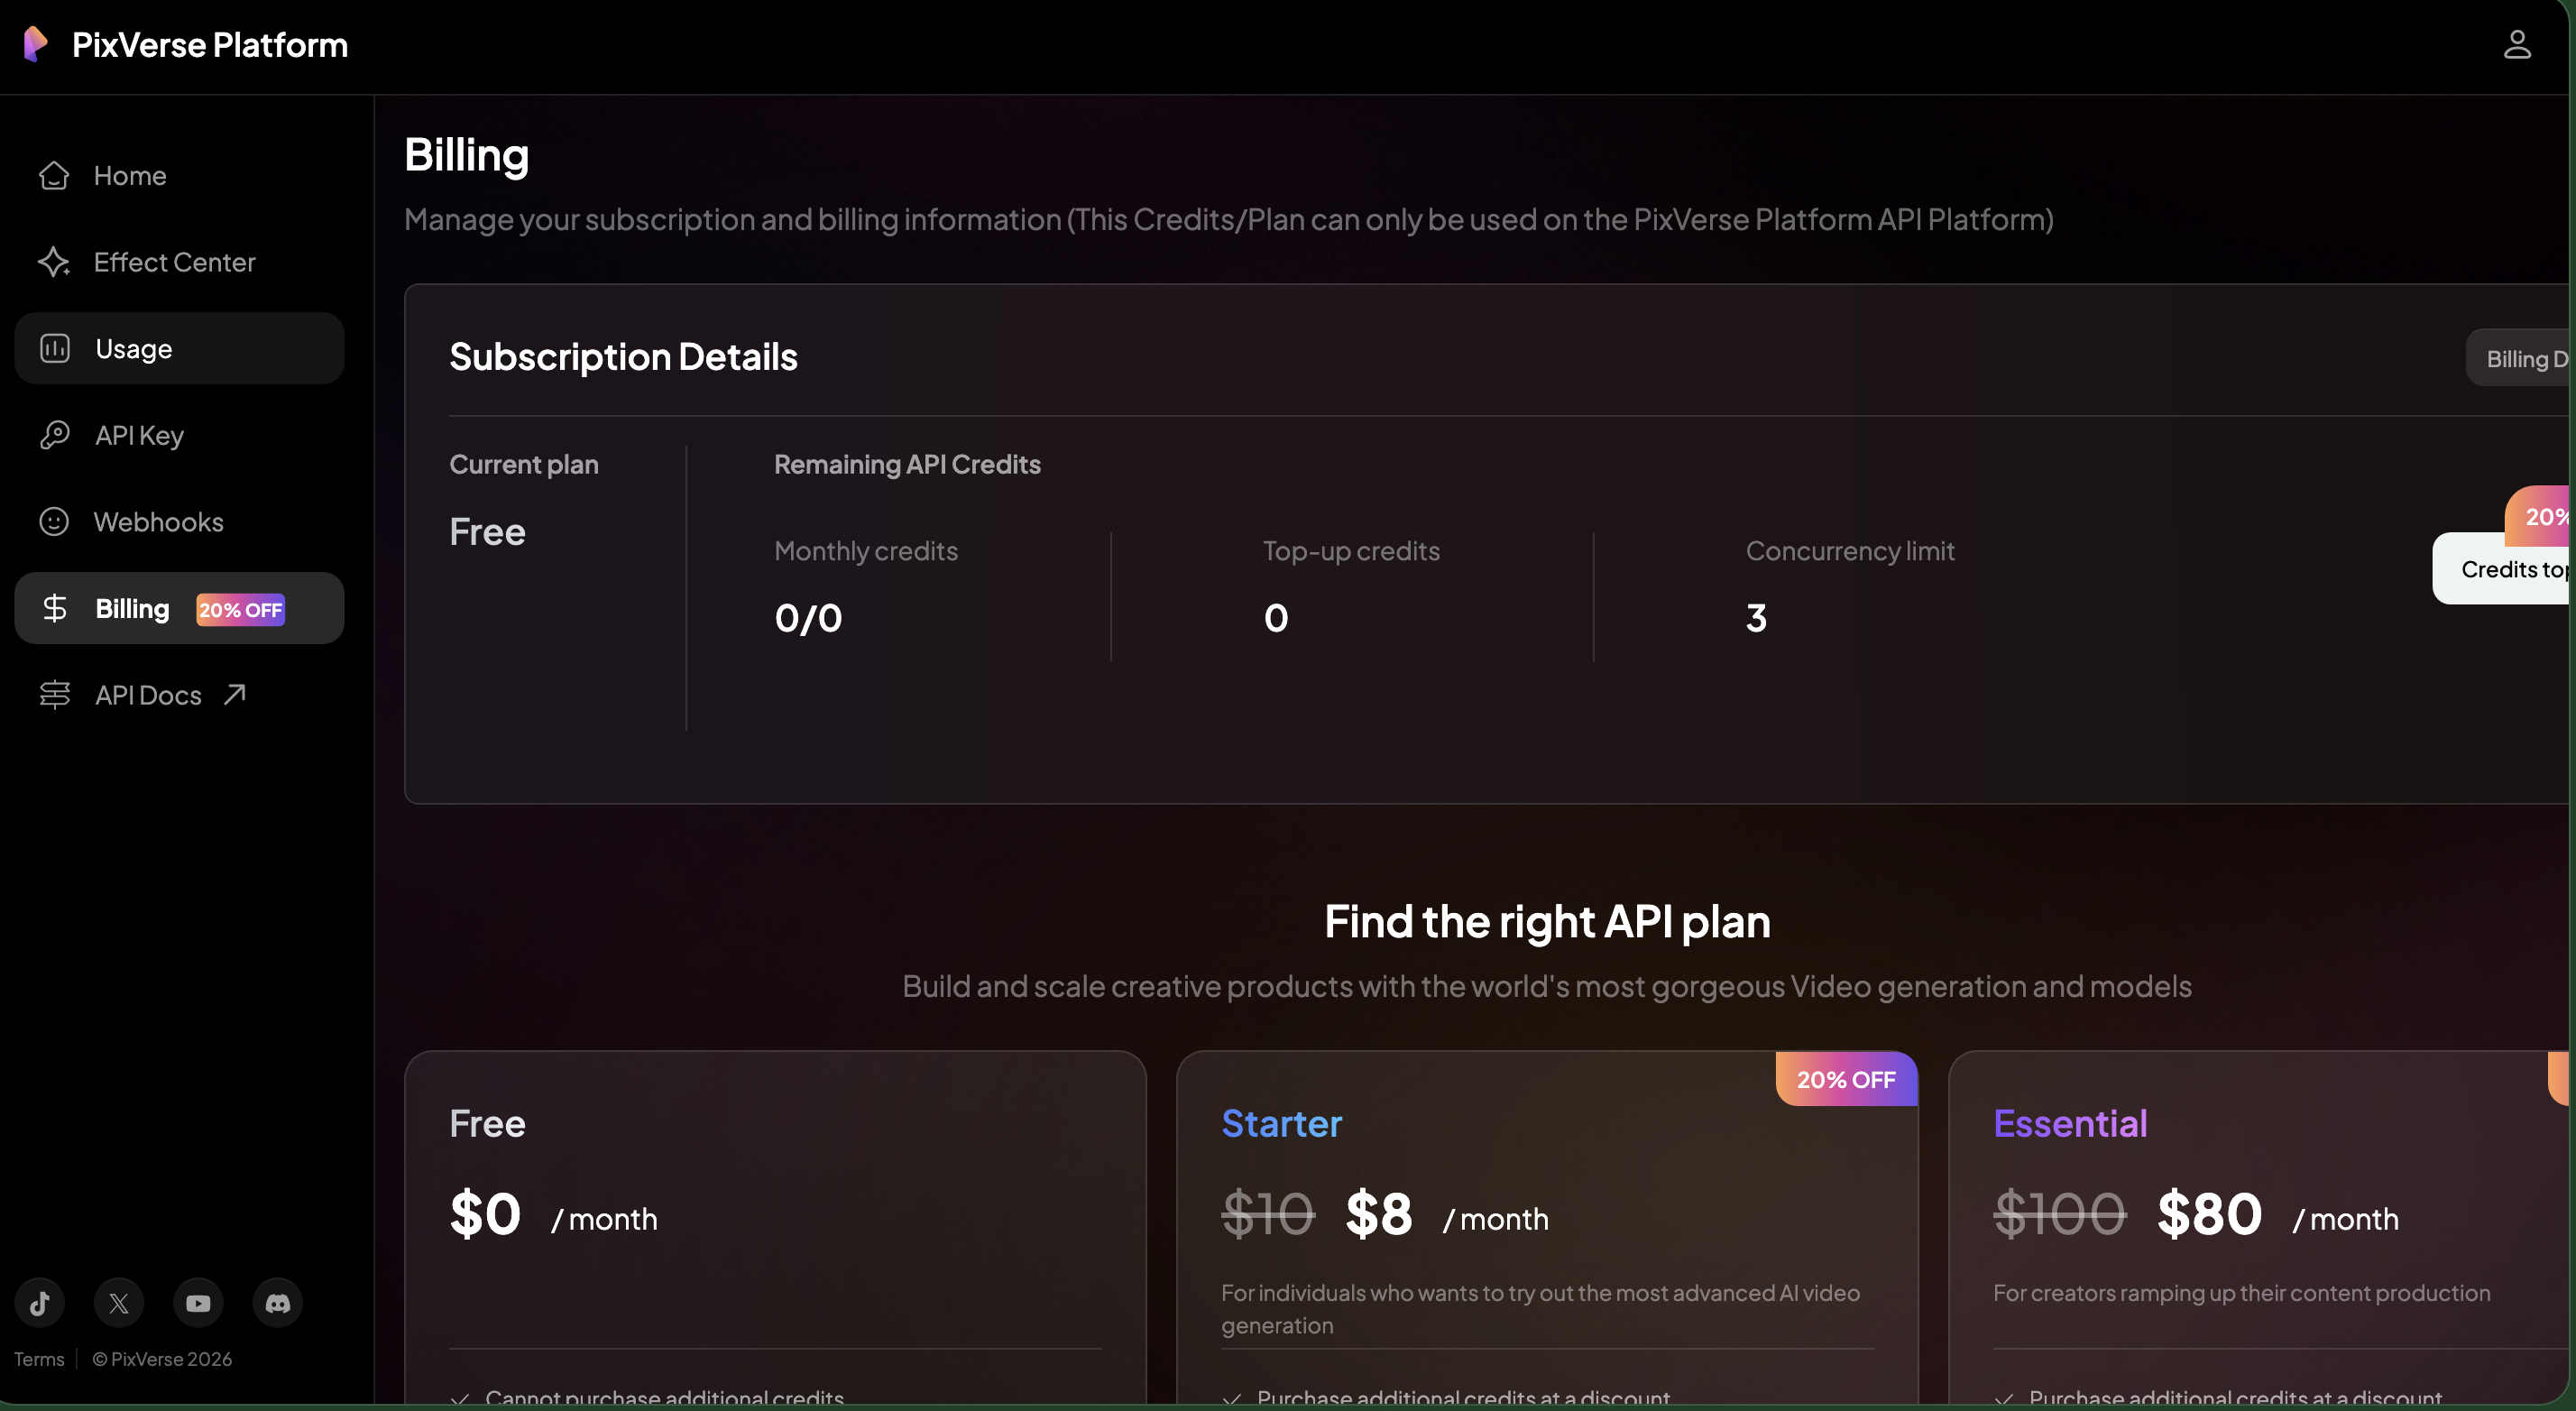Click the API Docs external arrow icon
The width and height of the screenshot is (2576, 1411).
[235, 694]
